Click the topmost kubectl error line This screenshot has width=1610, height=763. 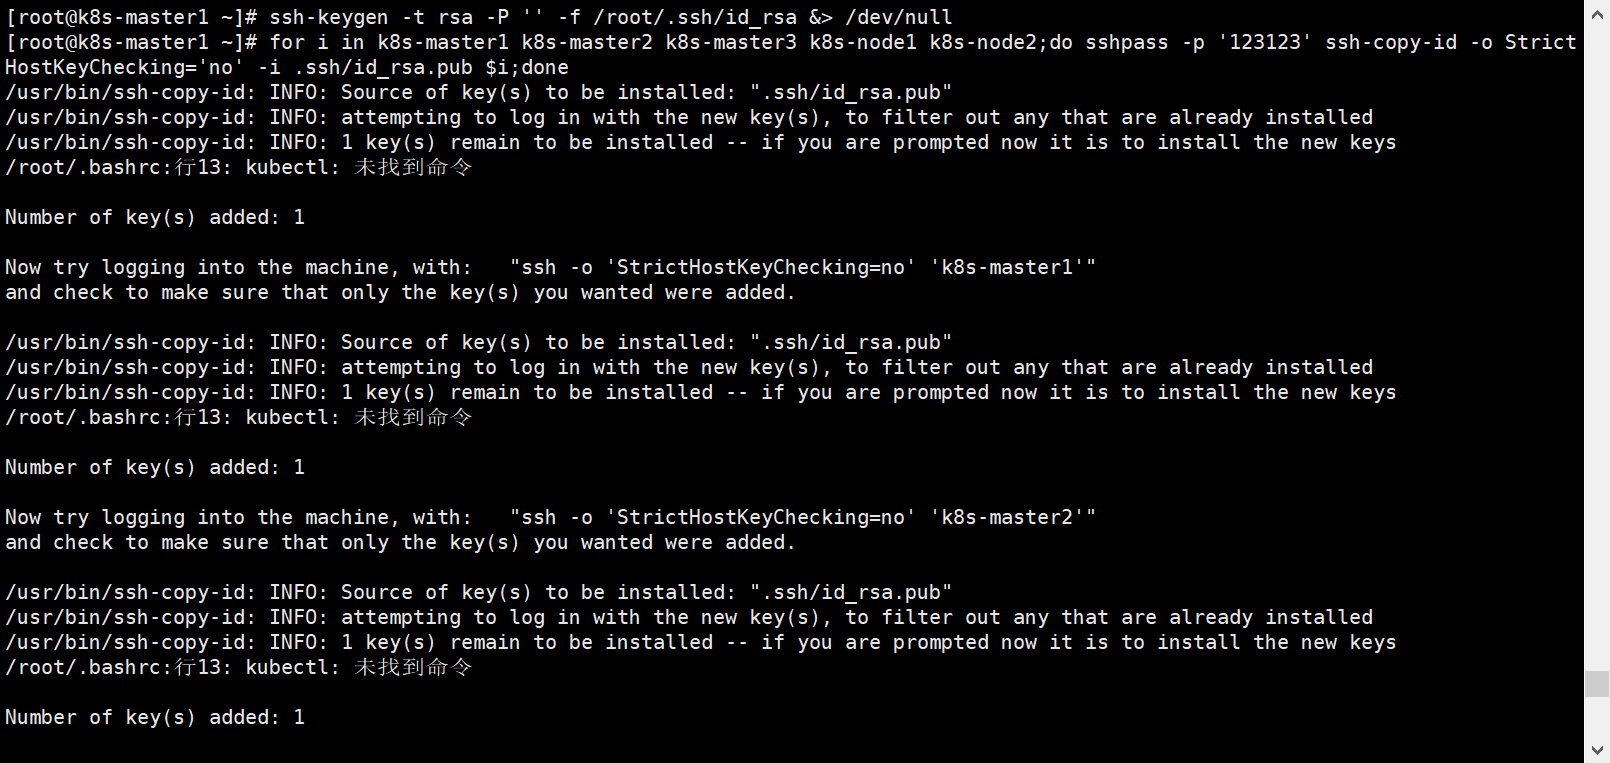[238, 167]
